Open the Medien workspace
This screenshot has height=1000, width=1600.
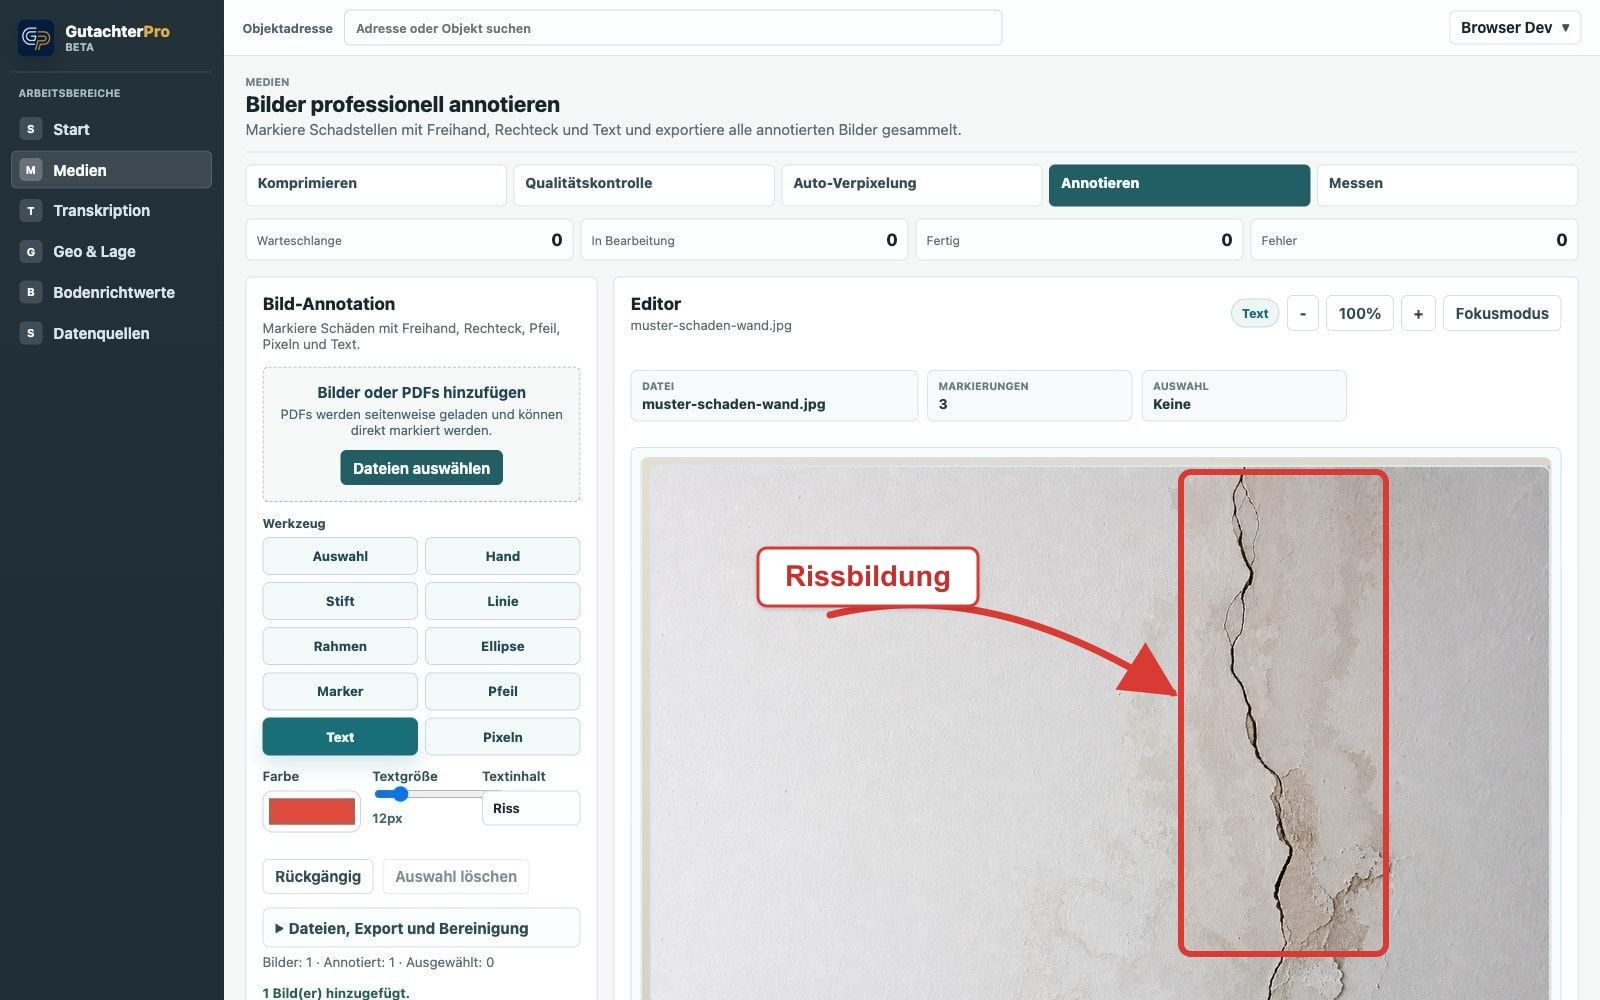click(x=111, y=170)
